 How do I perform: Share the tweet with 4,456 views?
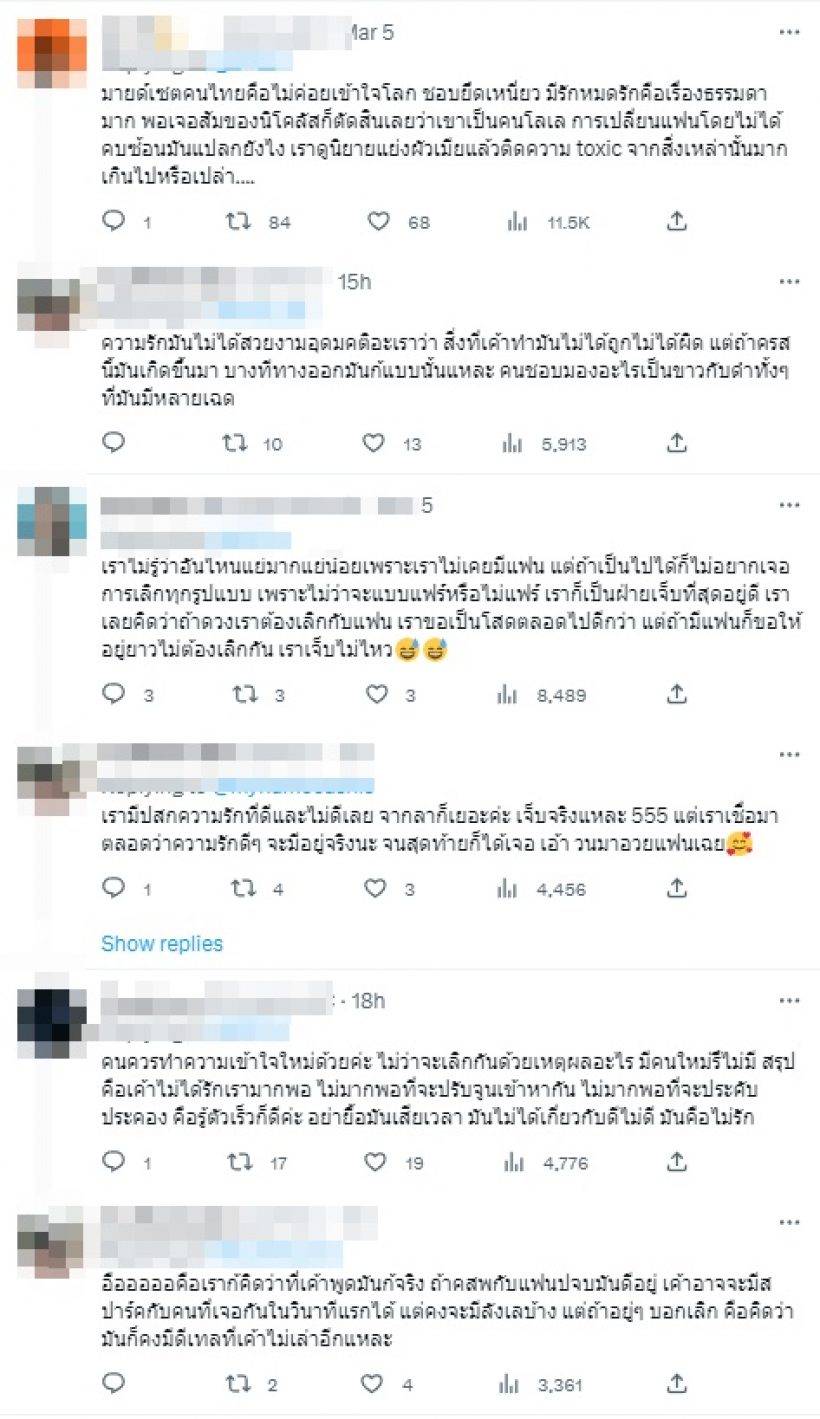pyautogui.click(x=676, y=887)
